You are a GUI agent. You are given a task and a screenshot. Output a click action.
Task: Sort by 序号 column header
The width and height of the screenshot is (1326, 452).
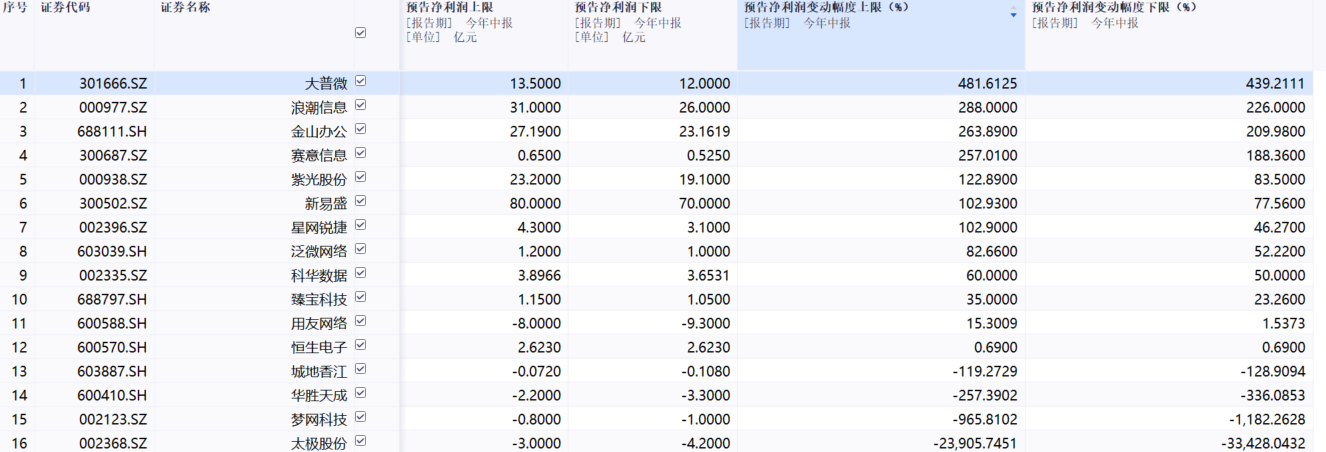click(x=14, y=7)
